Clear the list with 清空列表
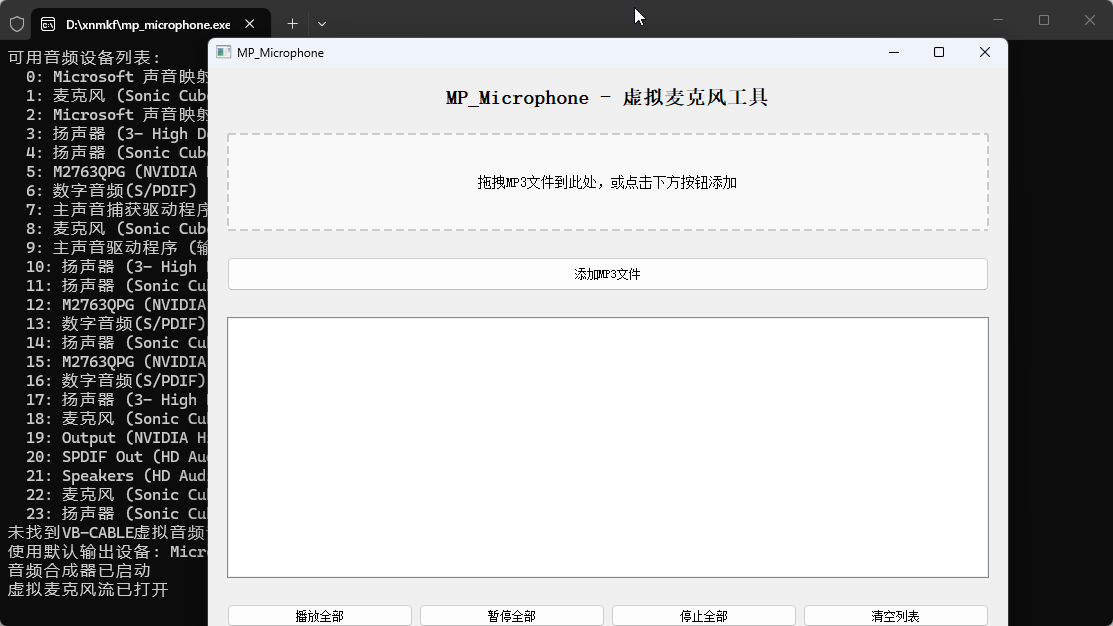Image resolution: width=1113 pixels, height=626 pixels. pos(895,616)
